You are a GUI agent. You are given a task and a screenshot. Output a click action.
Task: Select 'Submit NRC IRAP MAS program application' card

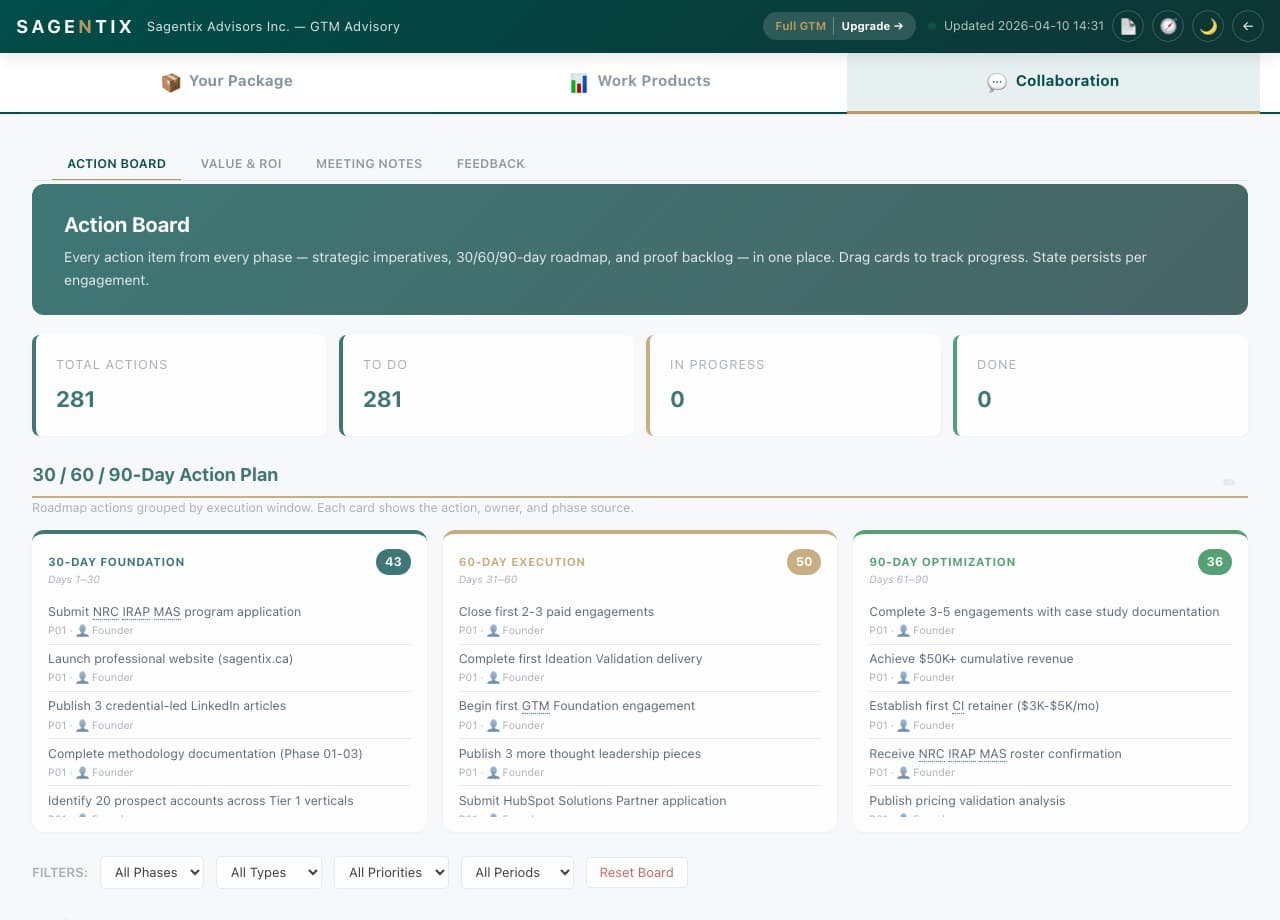click(229, 620)
